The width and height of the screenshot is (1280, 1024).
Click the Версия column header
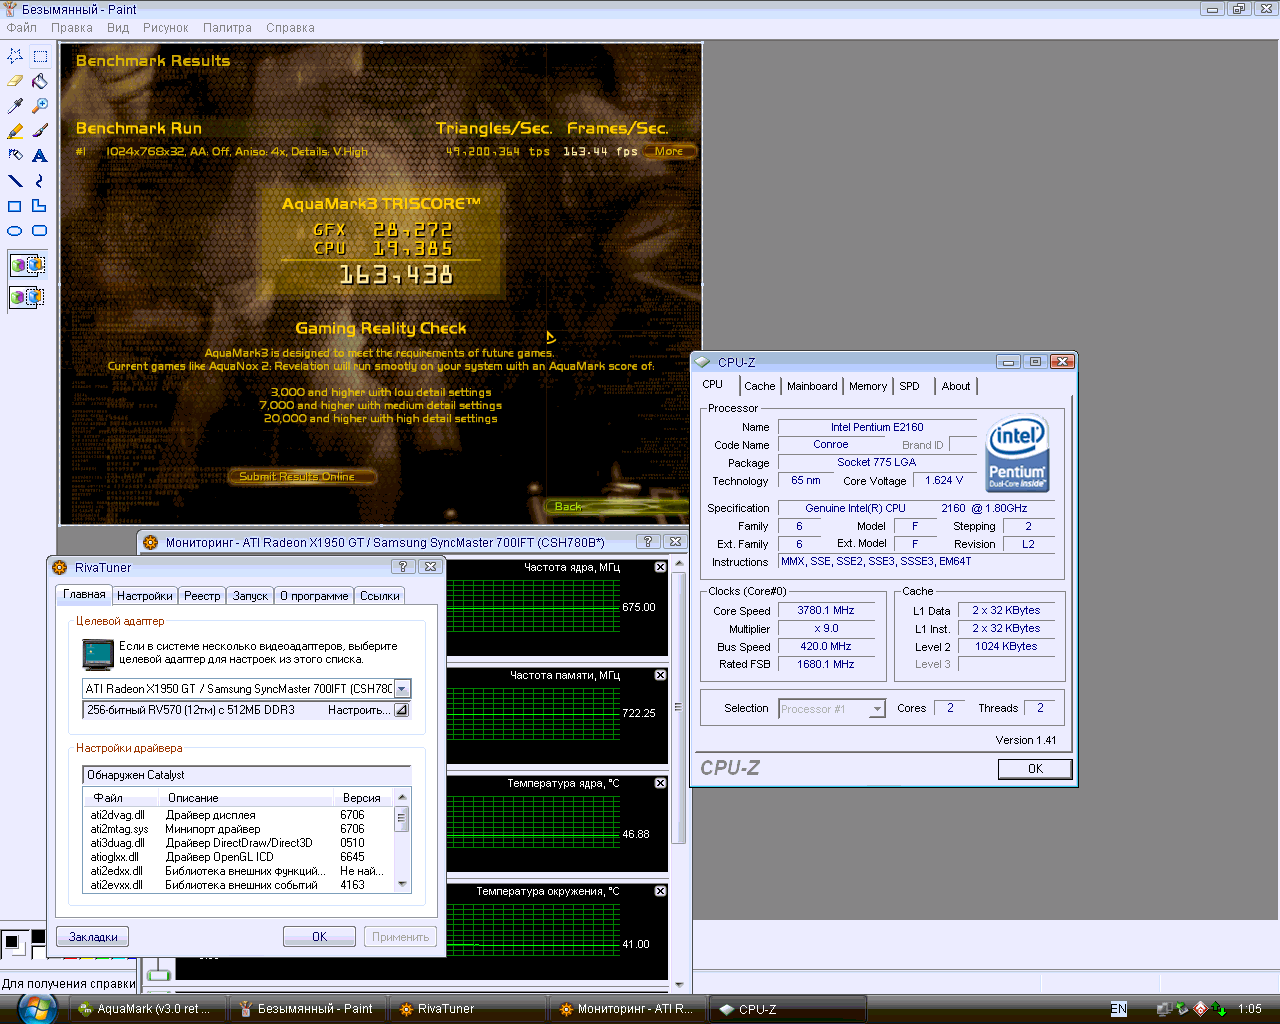(x=362, y=798)
